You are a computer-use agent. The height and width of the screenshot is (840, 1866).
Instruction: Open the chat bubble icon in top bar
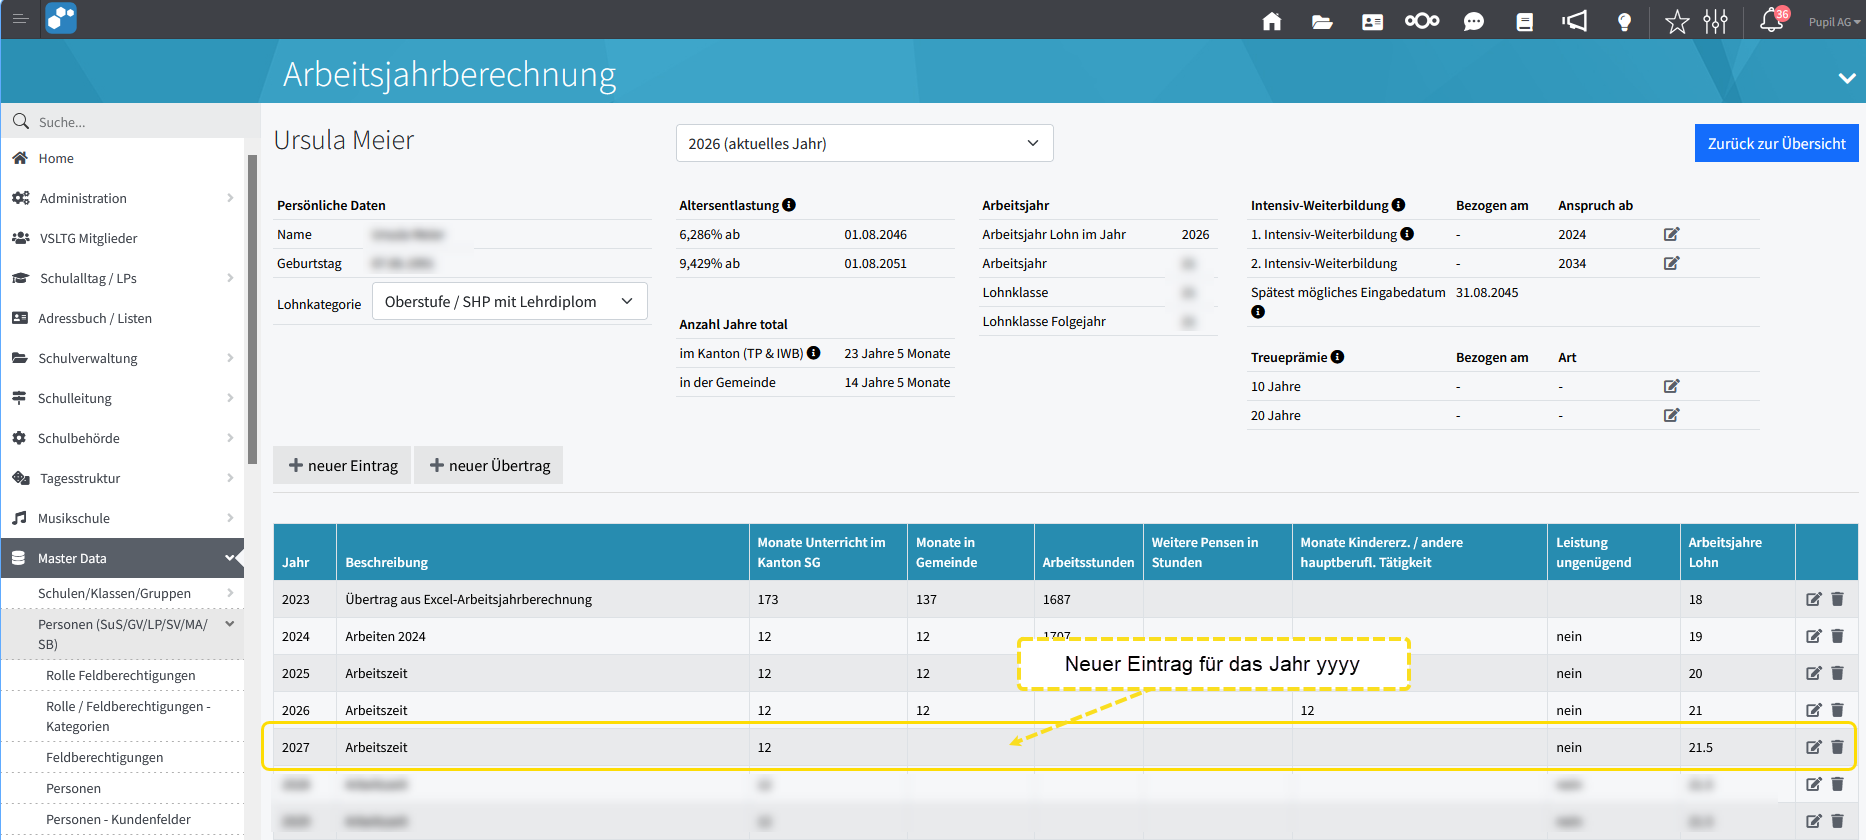point(1474,21)
